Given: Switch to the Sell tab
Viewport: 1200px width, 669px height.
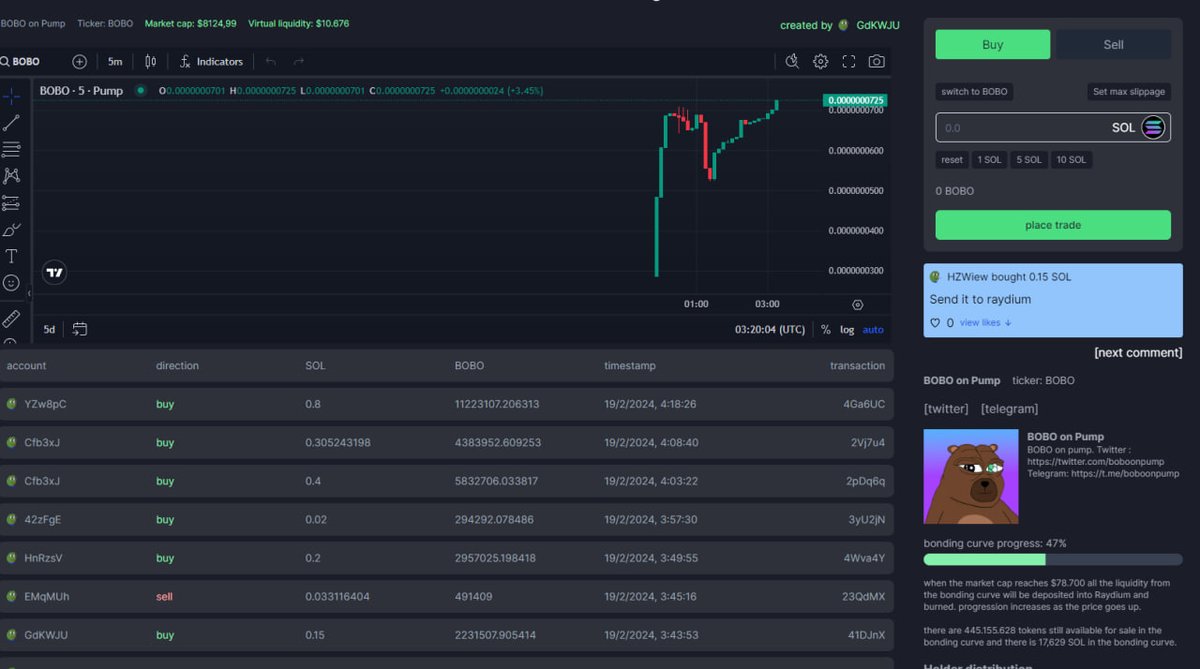Looking at the screenshot, I should click(1113, 44).
